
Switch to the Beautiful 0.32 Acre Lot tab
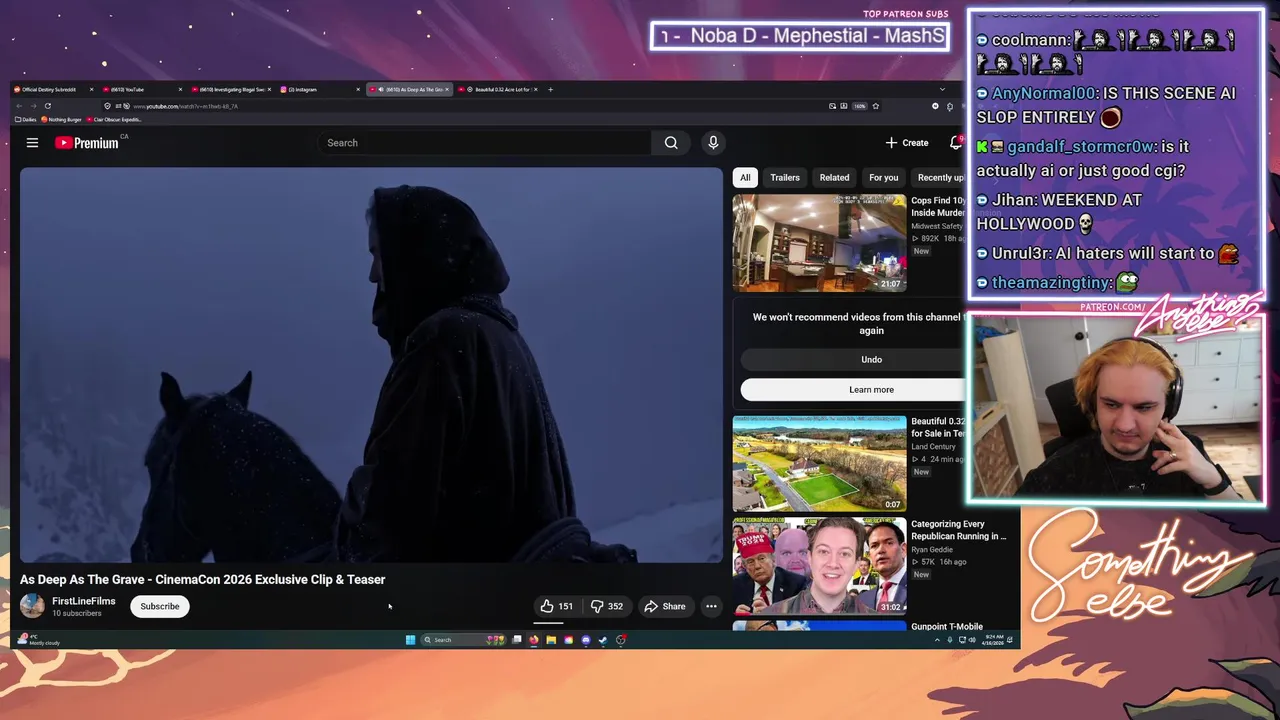(x=497, y=89)
